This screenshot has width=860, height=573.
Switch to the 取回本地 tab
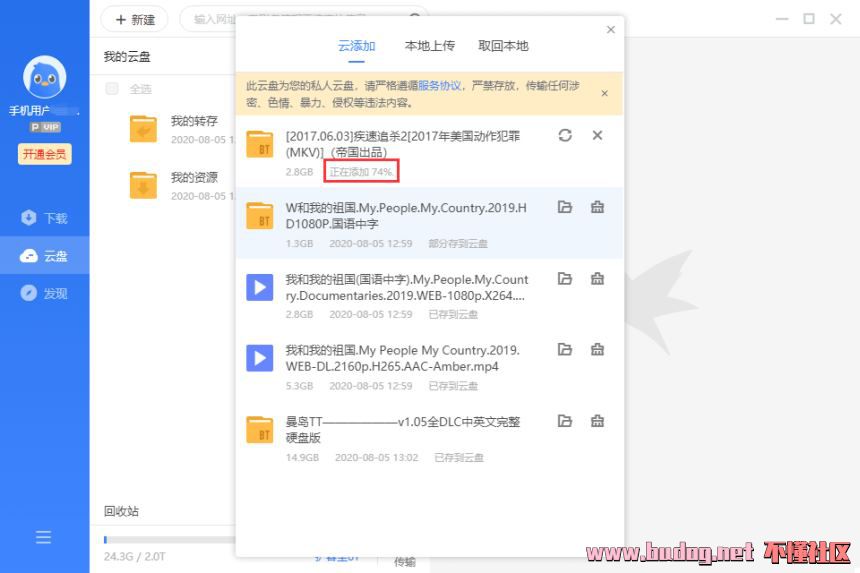coord(503,46)
